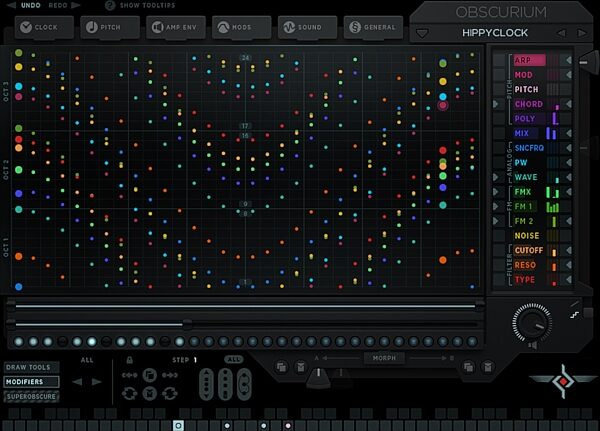Go to the next preset arrow

(x=582, y=33)
